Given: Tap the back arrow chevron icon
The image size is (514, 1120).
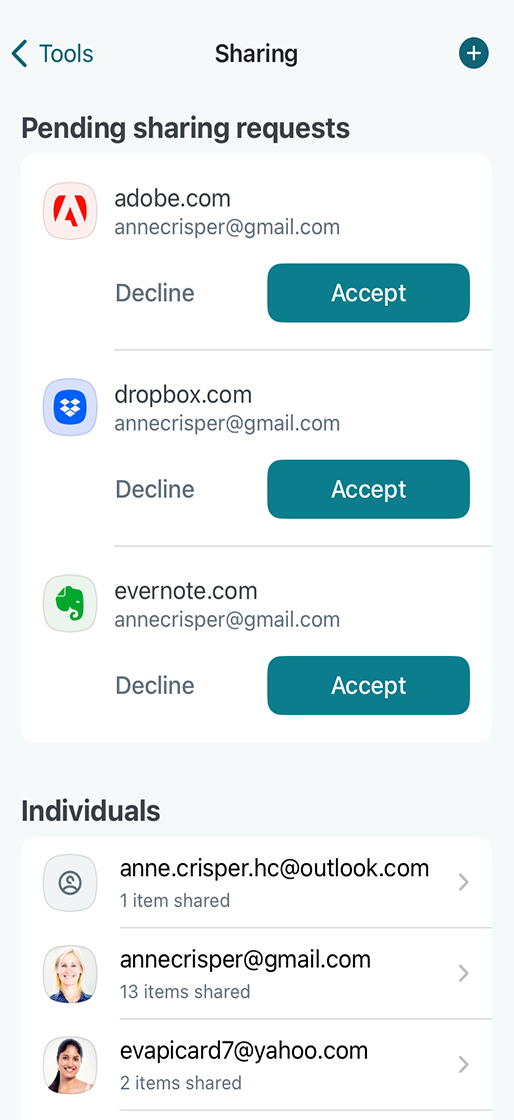Looking at the screenshot, I should click(20, 54).
